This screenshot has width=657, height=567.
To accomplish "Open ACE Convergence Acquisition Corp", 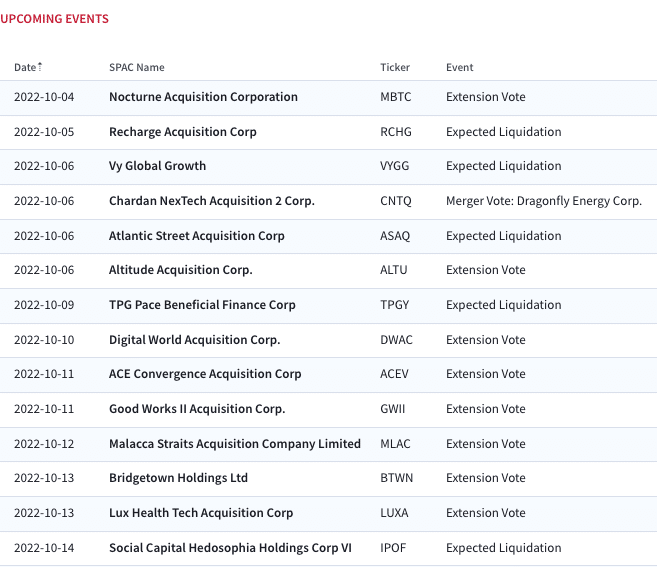I will click(x=205, y=374).
